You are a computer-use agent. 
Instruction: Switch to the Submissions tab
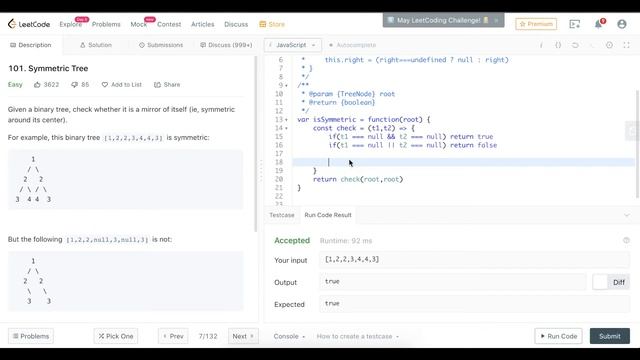tap(161, 45)
